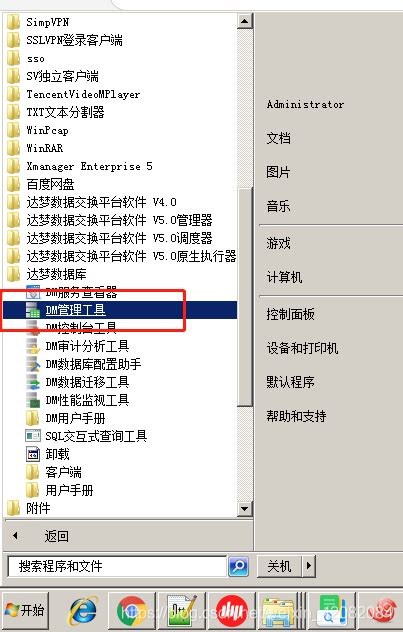Click scrollbar down arrow in program list
The width and height of the screenshot is (403, 632).
244,509
